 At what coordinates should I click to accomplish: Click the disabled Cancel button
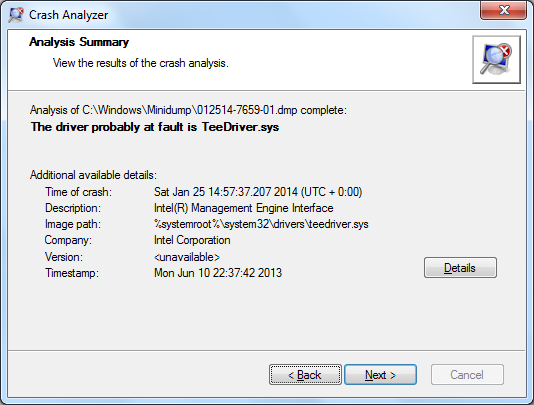[x=467, y=375]
